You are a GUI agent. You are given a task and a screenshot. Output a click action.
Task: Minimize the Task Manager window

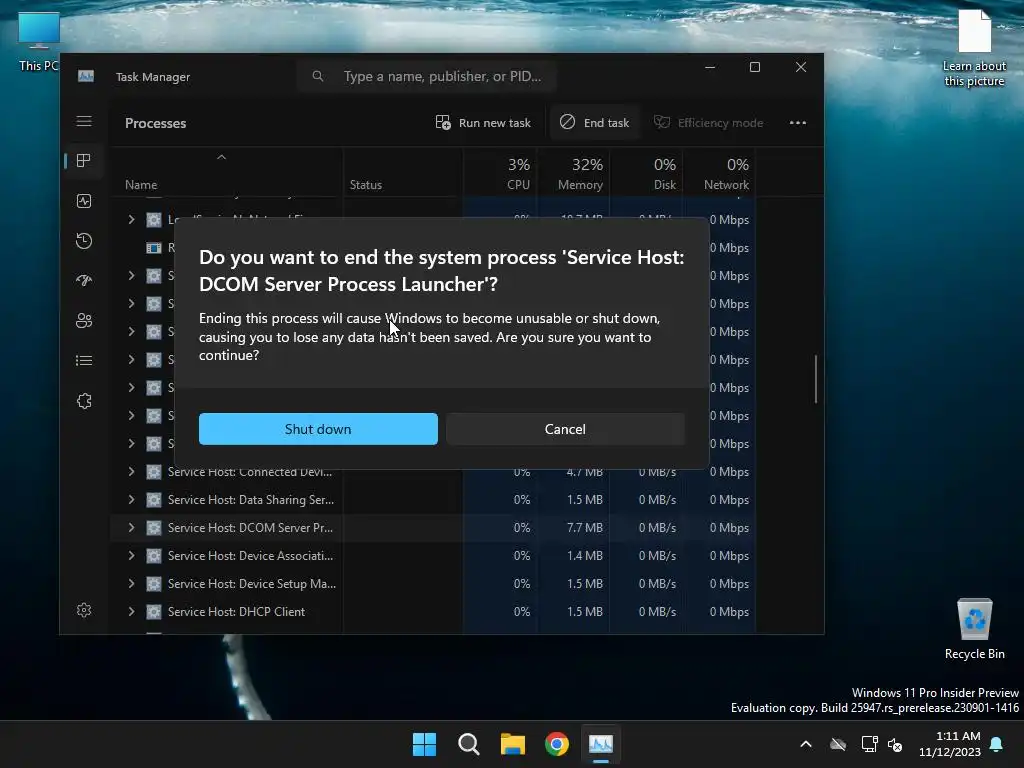tap(710, 67)
